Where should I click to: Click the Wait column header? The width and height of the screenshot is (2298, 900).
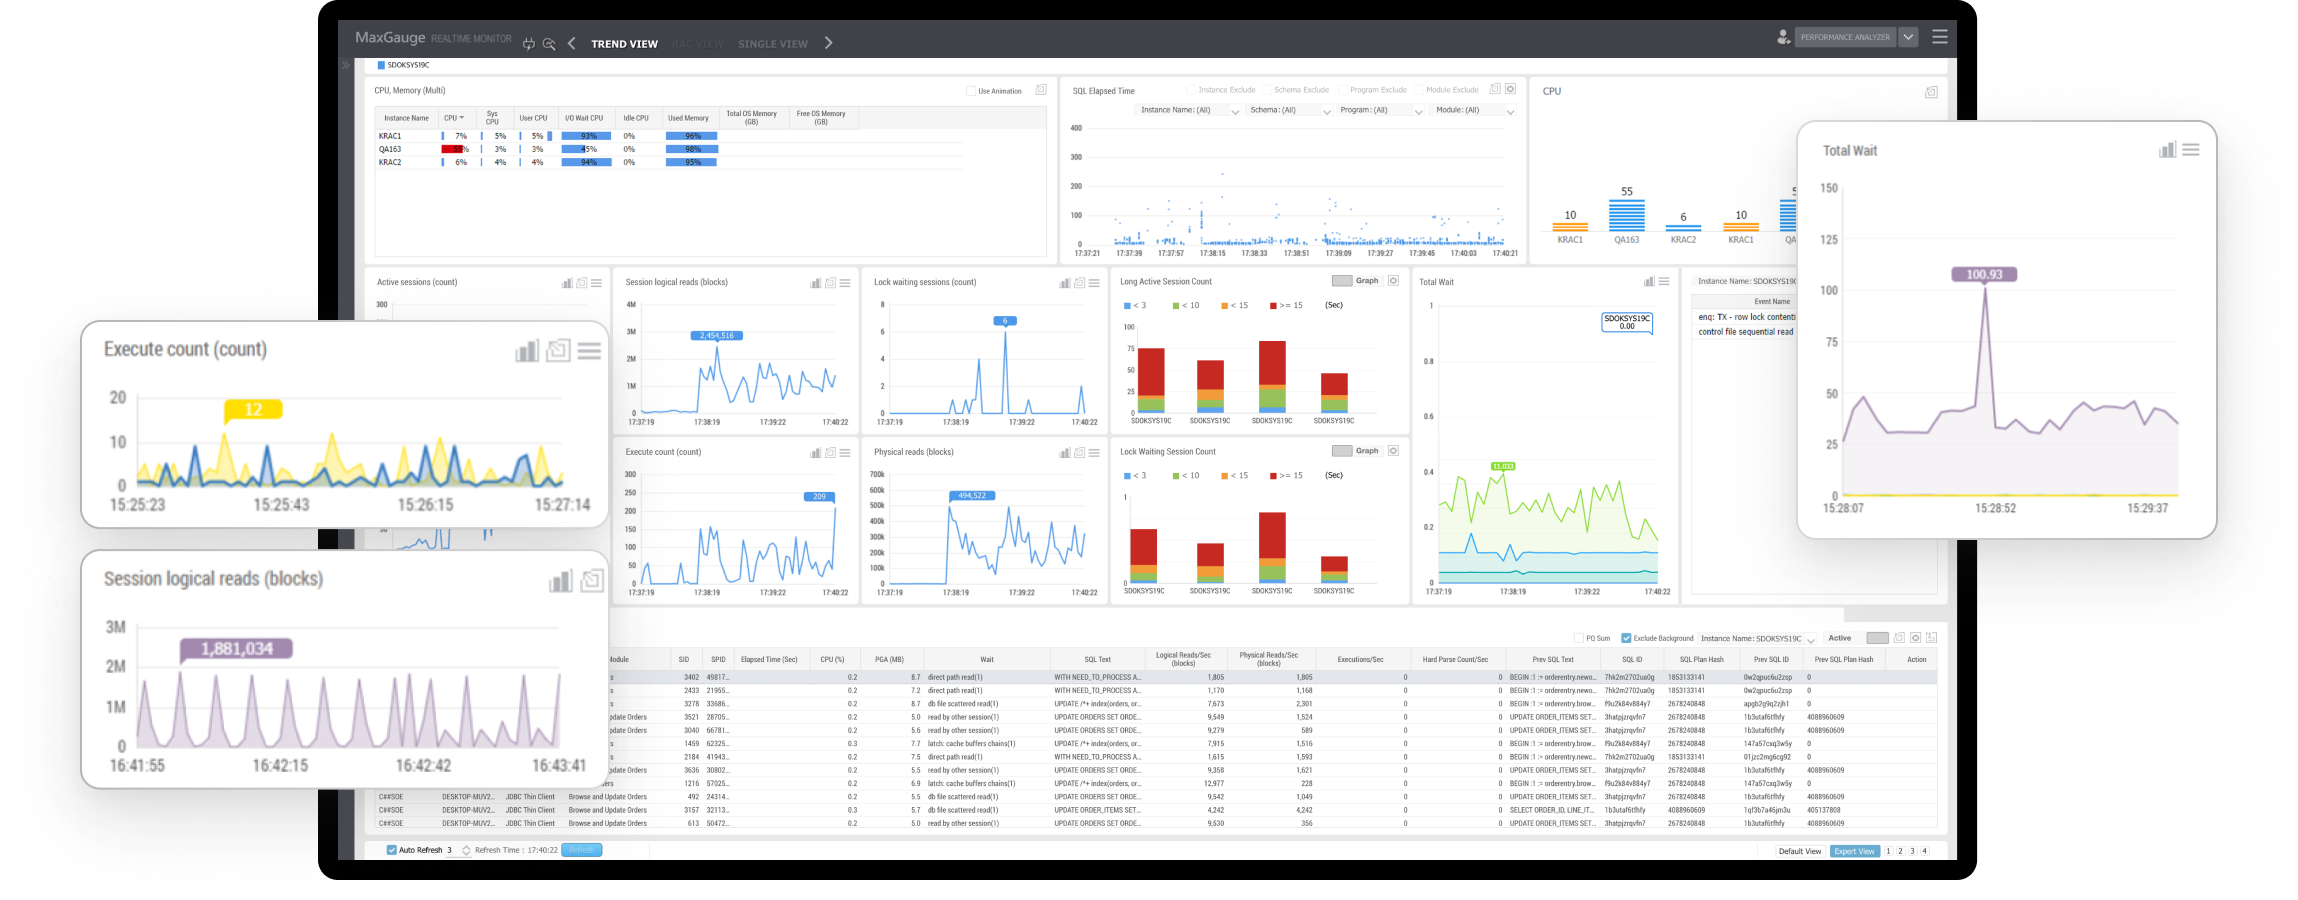pyautogui.click(x=987, y=659)
